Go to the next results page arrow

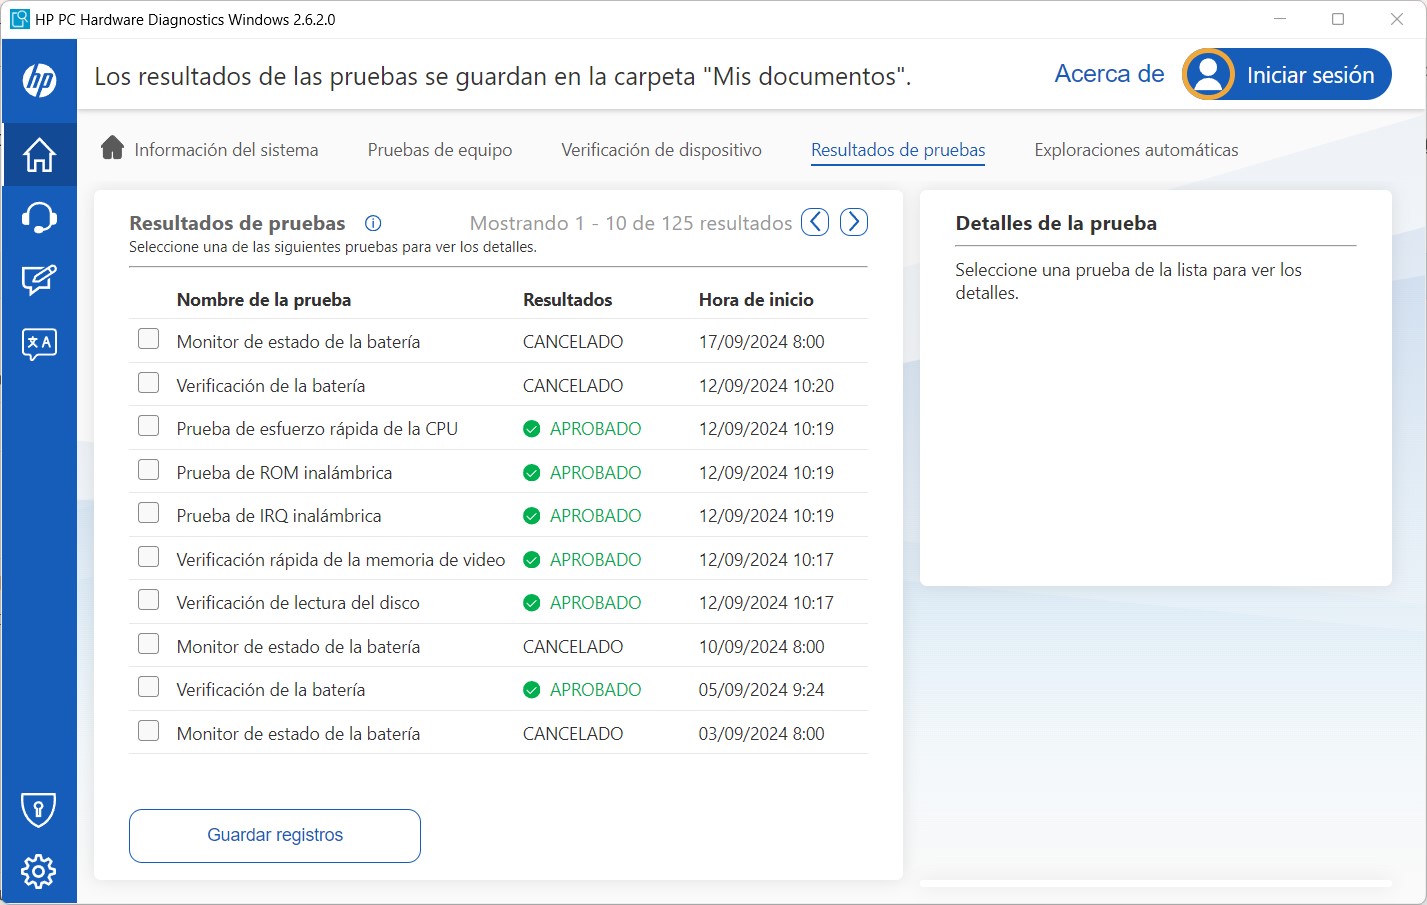(x=853, y=221)
